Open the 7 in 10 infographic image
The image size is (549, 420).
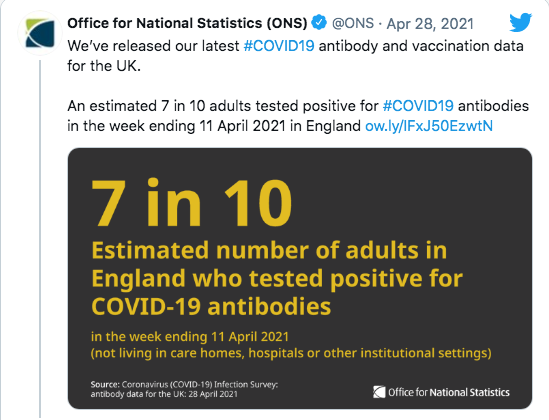tap(300, 278)
